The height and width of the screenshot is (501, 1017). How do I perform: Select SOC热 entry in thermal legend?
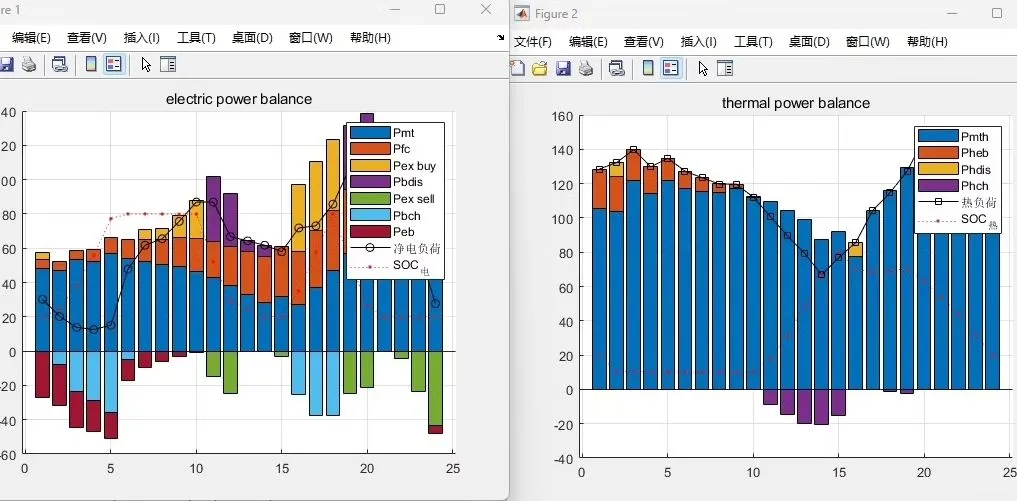979,221
